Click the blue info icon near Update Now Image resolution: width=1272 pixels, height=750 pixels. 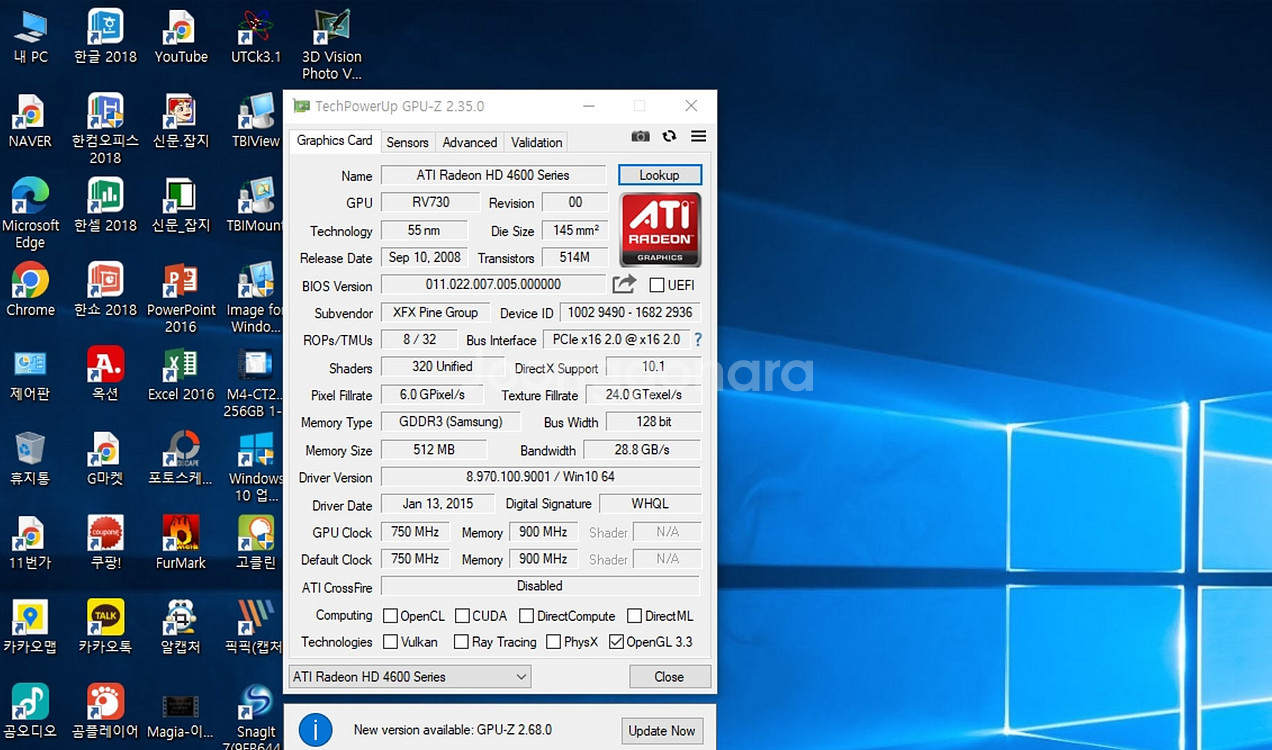pos(315,730)
